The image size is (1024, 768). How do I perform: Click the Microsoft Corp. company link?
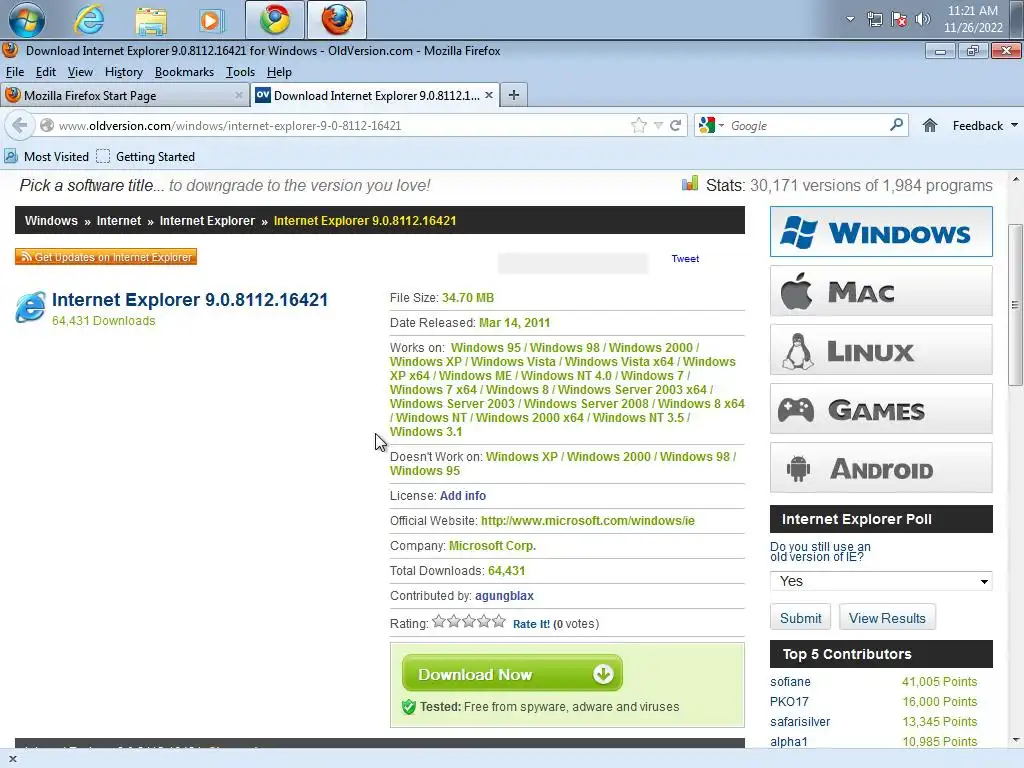[x=492, y=545]
